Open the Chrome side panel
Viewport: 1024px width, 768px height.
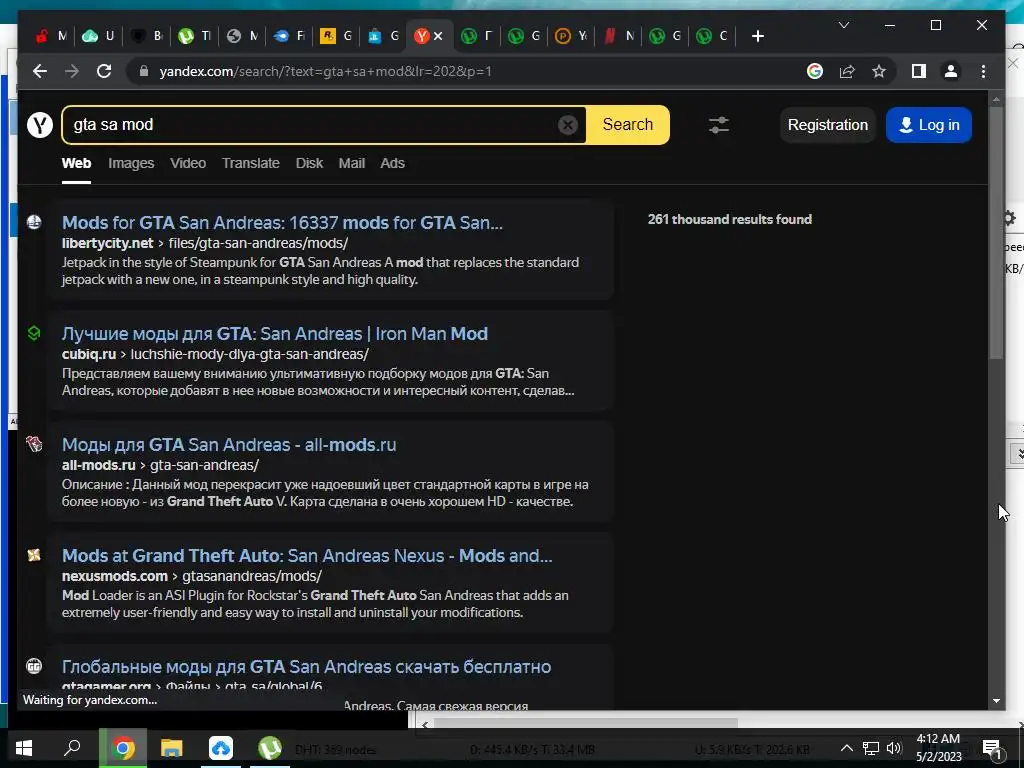coord(919,71)
